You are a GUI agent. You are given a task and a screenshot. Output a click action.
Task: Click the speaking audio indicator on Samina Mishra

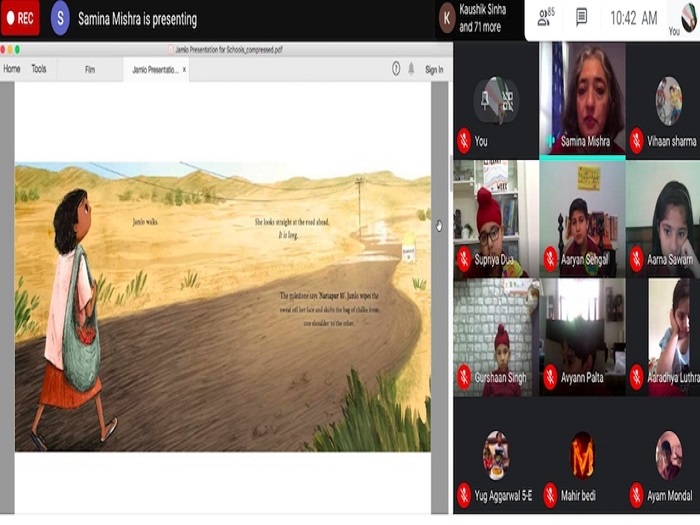(551, 141)
